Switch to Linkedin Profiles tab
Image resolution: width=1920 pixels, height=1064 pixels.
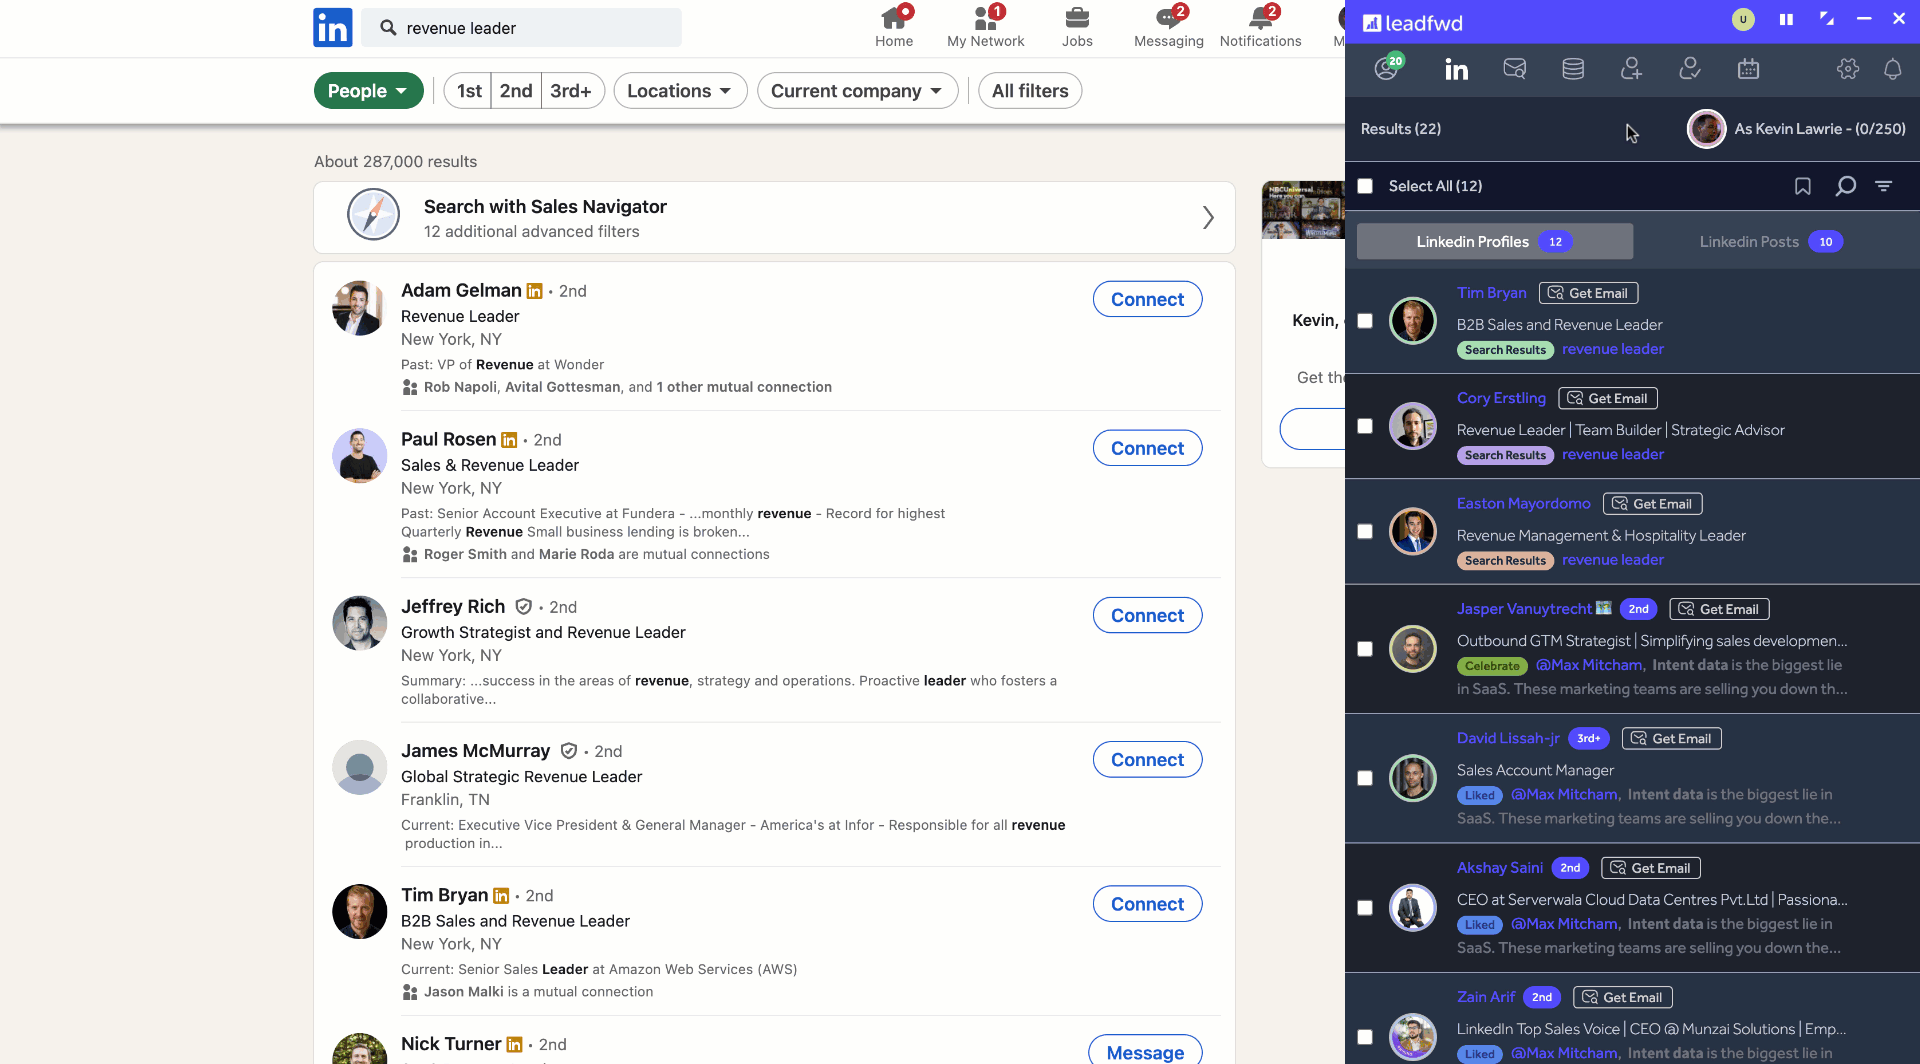(1495, 242)
